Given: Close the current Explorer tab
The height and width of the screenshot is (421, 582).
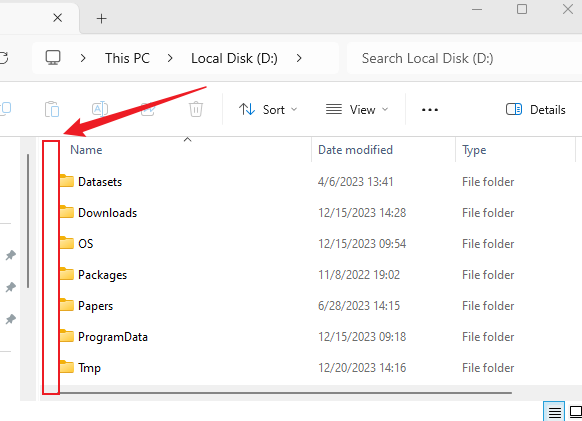Looking at the screenshot, I should coord(58,17).
